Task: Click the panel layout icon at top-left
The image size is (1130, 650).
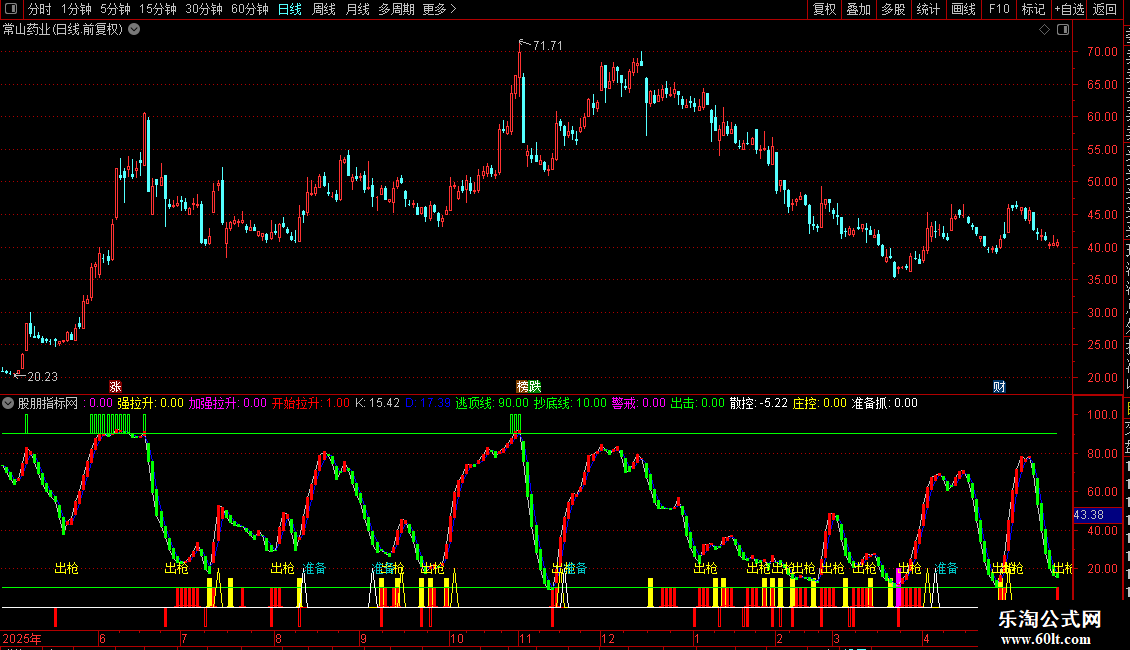Action: [x=11, y=9]
